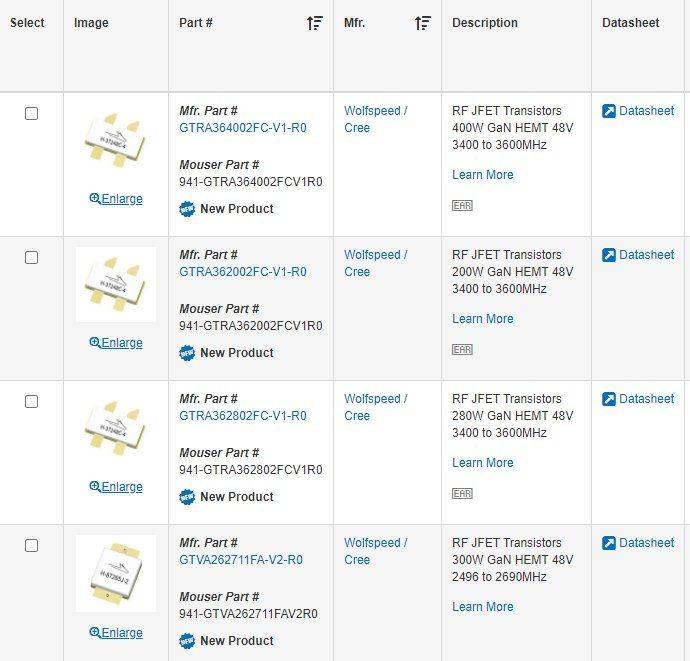Click the EAR icon for GTRA362802FC-V1-R0
The image size is (690, 661).
click(x=462, y=493)
